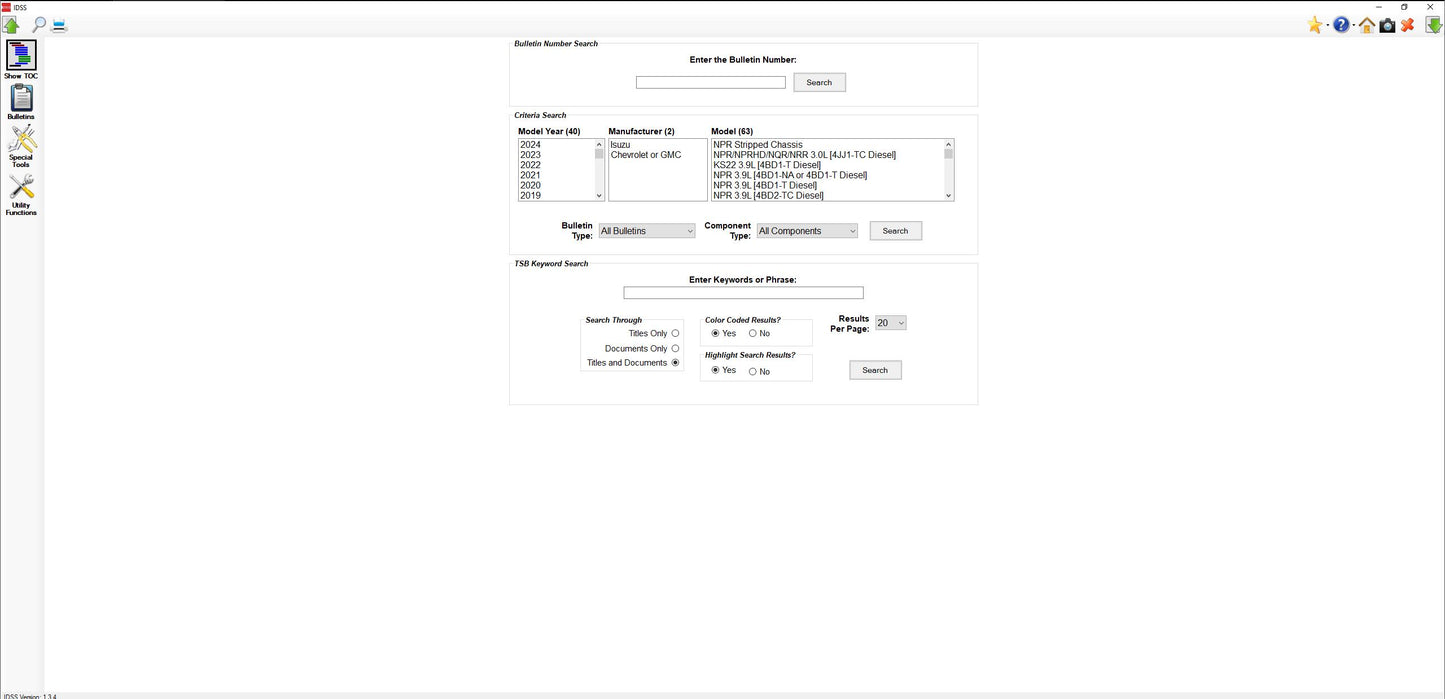This screenshot has height=699, width=1445.
Task: Open the Component Type dropdown
Action: tap(806, 230)
